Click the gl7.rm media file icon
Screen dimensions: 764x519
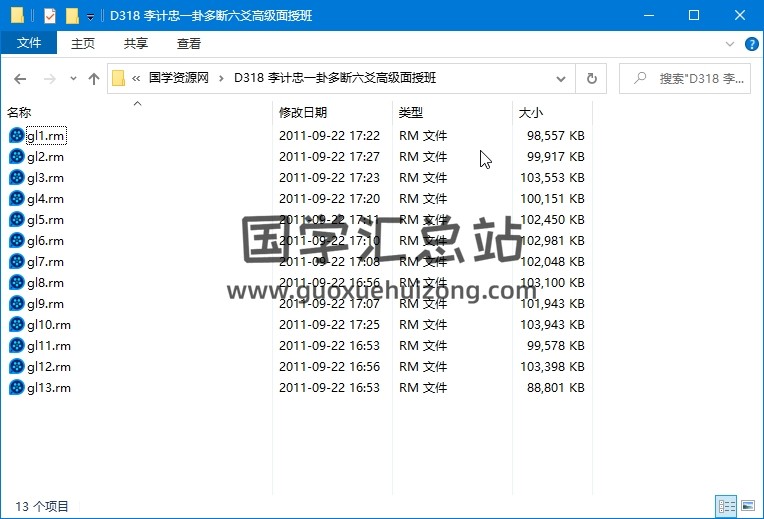(16, 261)
